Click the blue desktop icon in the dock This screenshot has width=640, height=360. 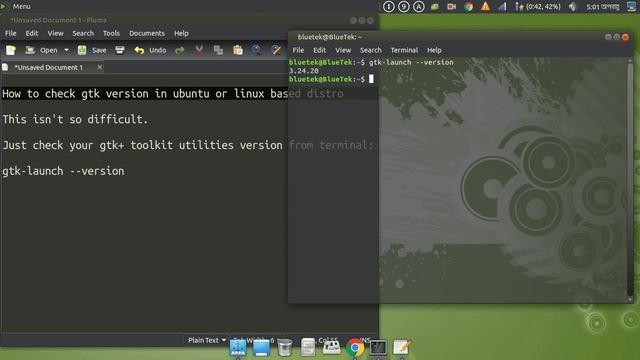pos(261,348)
